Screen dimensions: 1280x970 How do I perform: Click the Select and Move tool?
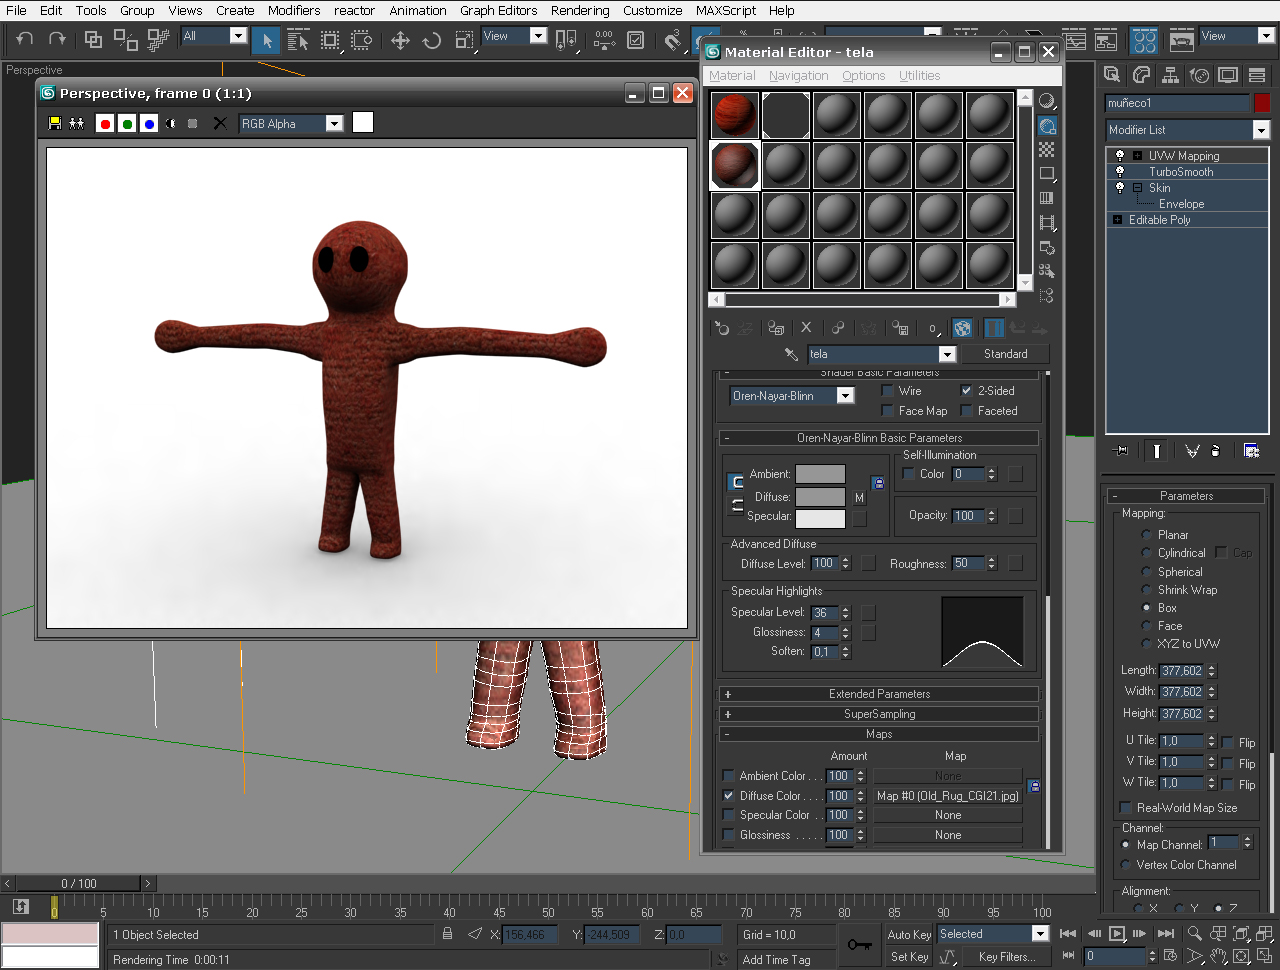[400, 40]
